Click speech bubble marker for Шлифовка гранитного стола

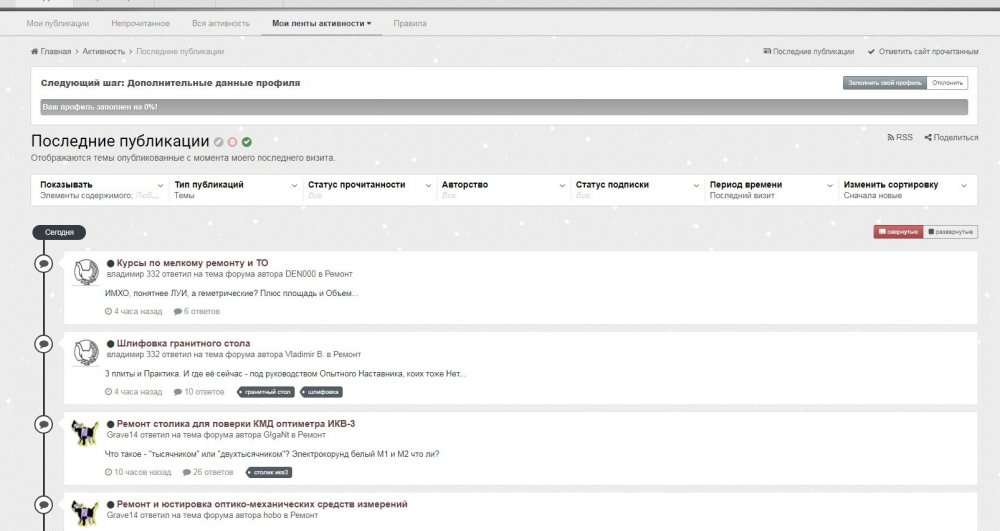coord(44,343)
